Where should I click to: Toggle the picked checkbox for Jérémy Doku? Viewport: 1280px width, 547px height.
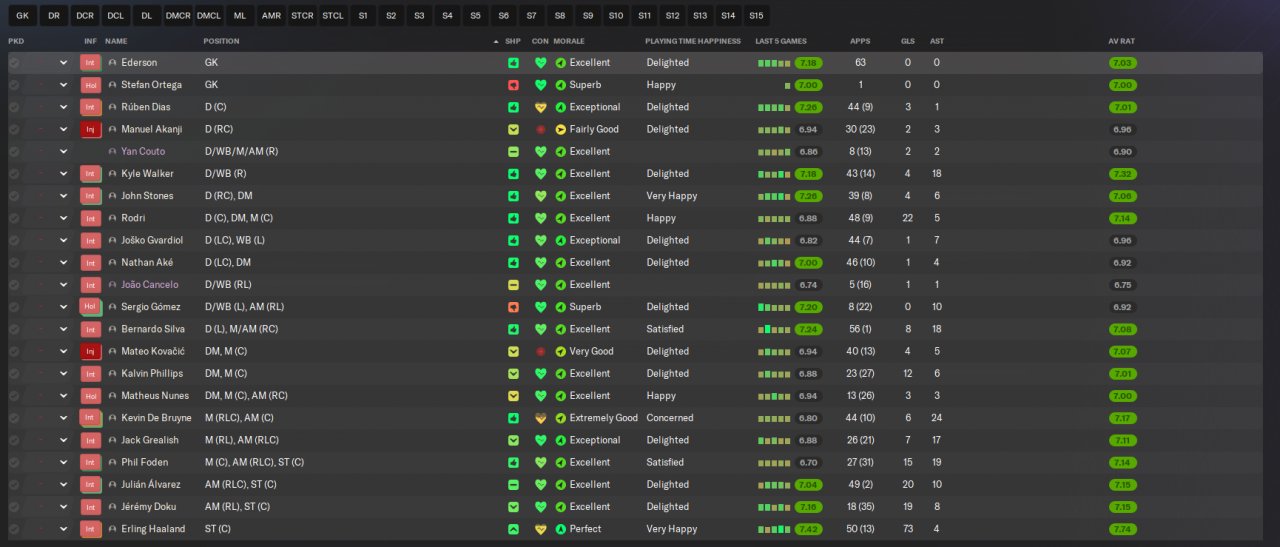coord(14,507)
